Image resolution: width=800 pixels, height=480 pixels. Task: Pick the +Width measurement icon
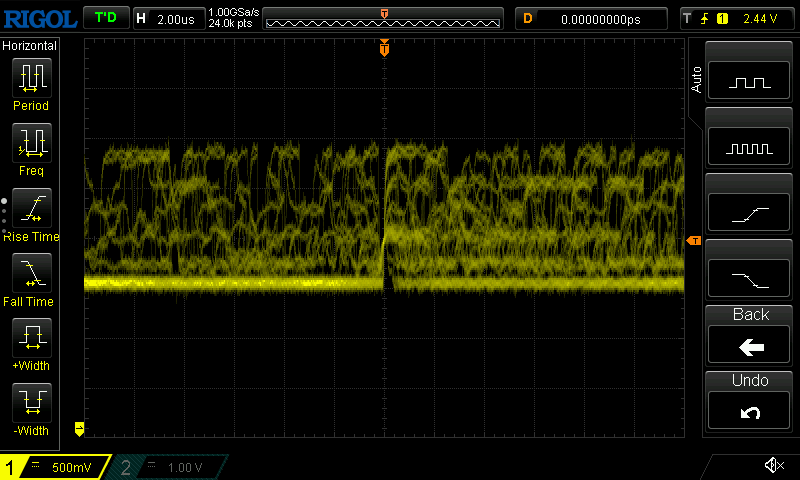(x=31, y=338)
